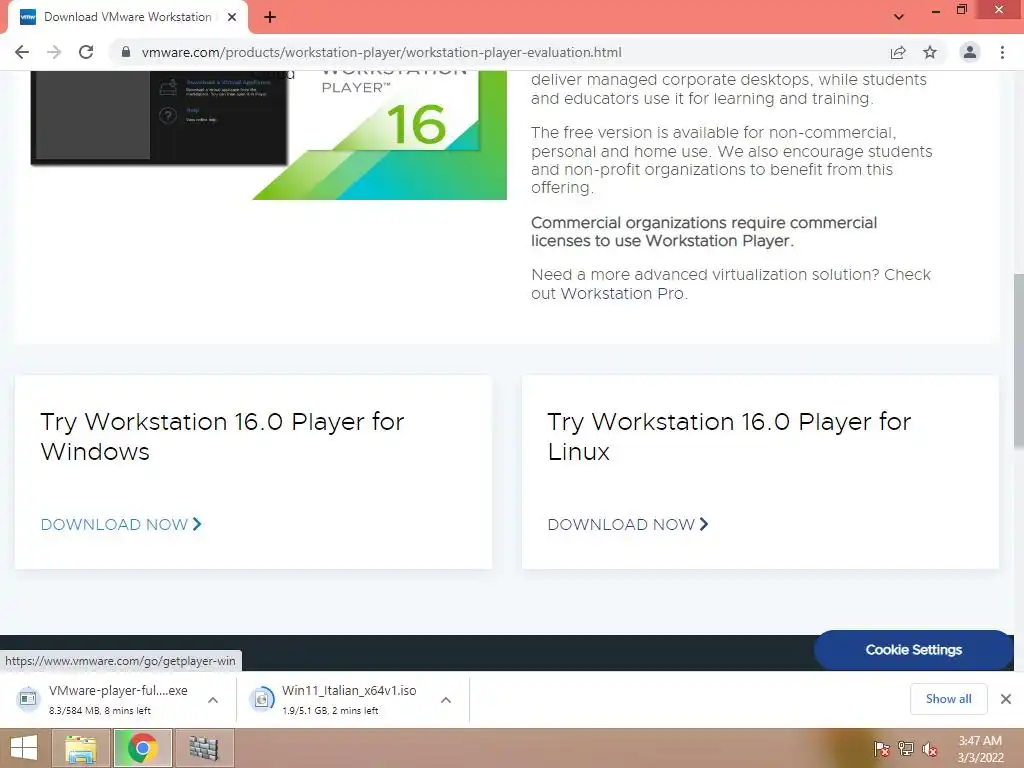Open tab search chevron in title bar

tap(899, 16)
